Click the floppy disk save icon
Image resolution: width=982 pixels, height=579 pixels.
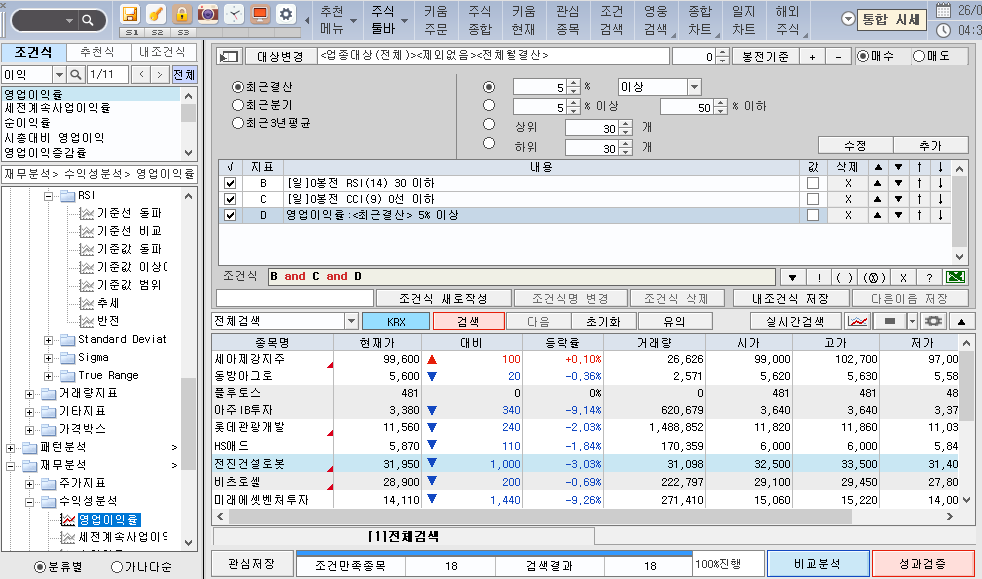click(130, 14)
